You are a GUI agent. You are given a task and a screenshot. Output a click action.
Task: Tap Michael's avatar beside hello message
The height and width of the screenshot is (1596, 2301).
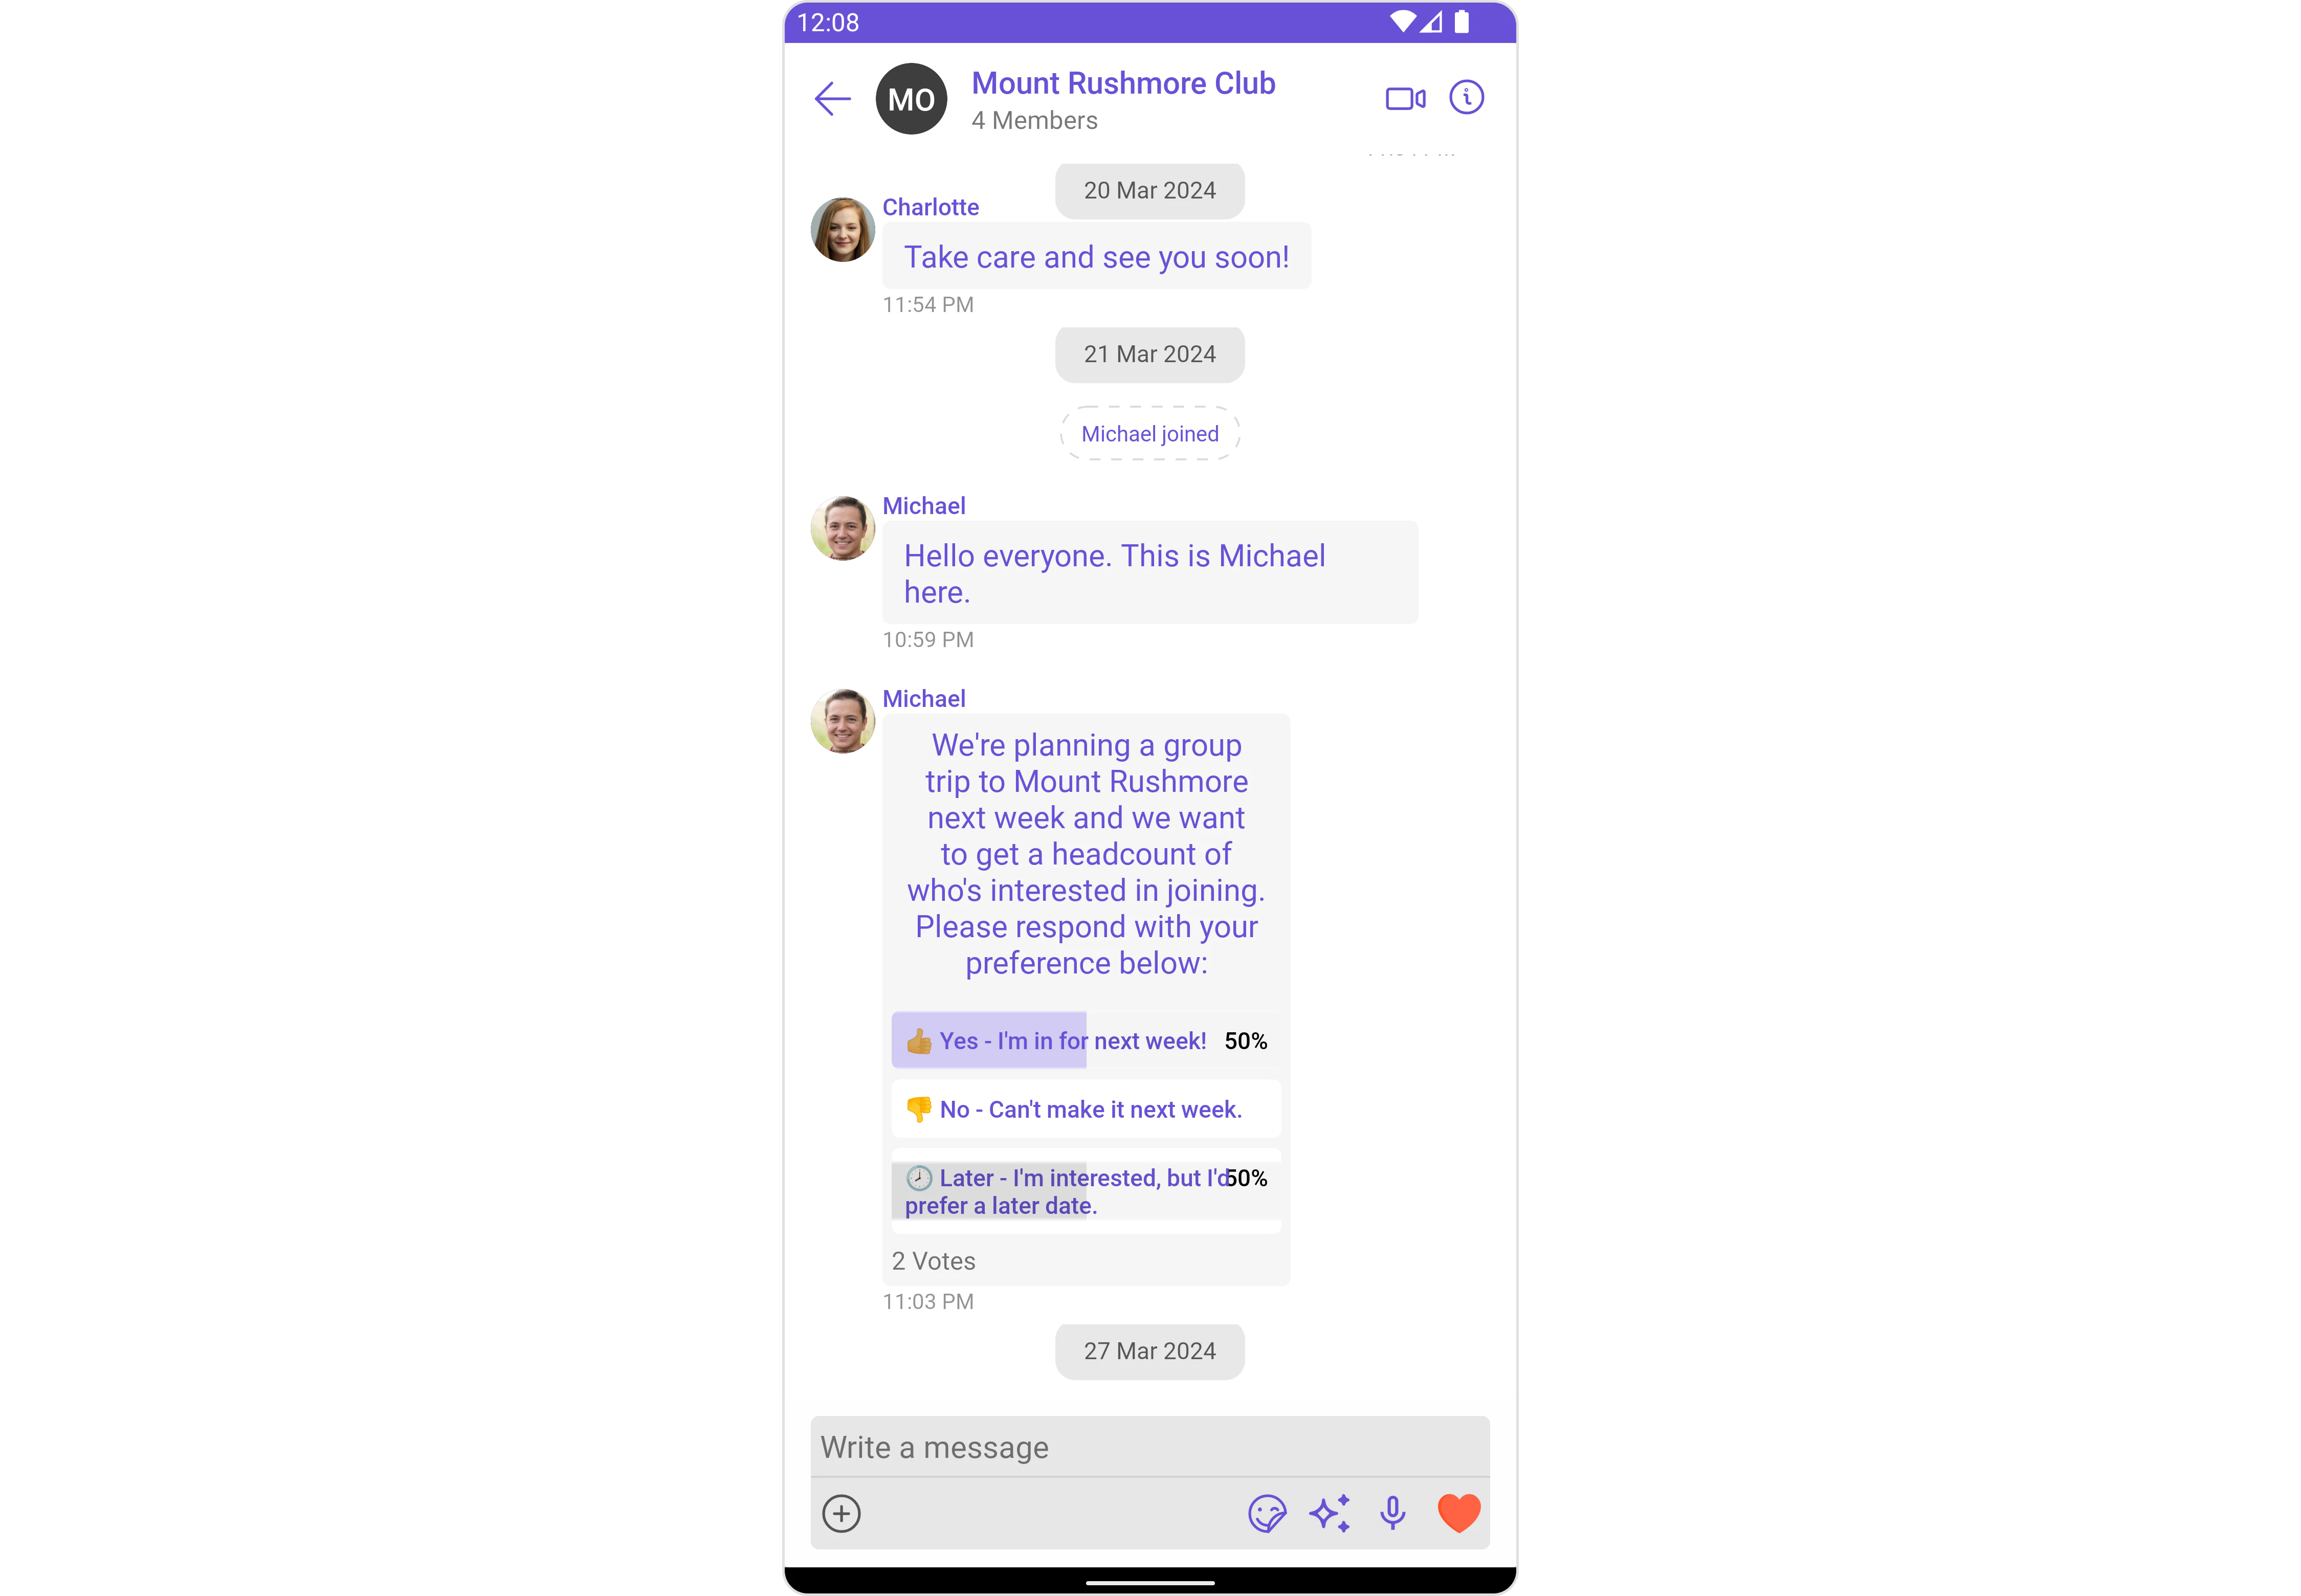coord(842,528)
